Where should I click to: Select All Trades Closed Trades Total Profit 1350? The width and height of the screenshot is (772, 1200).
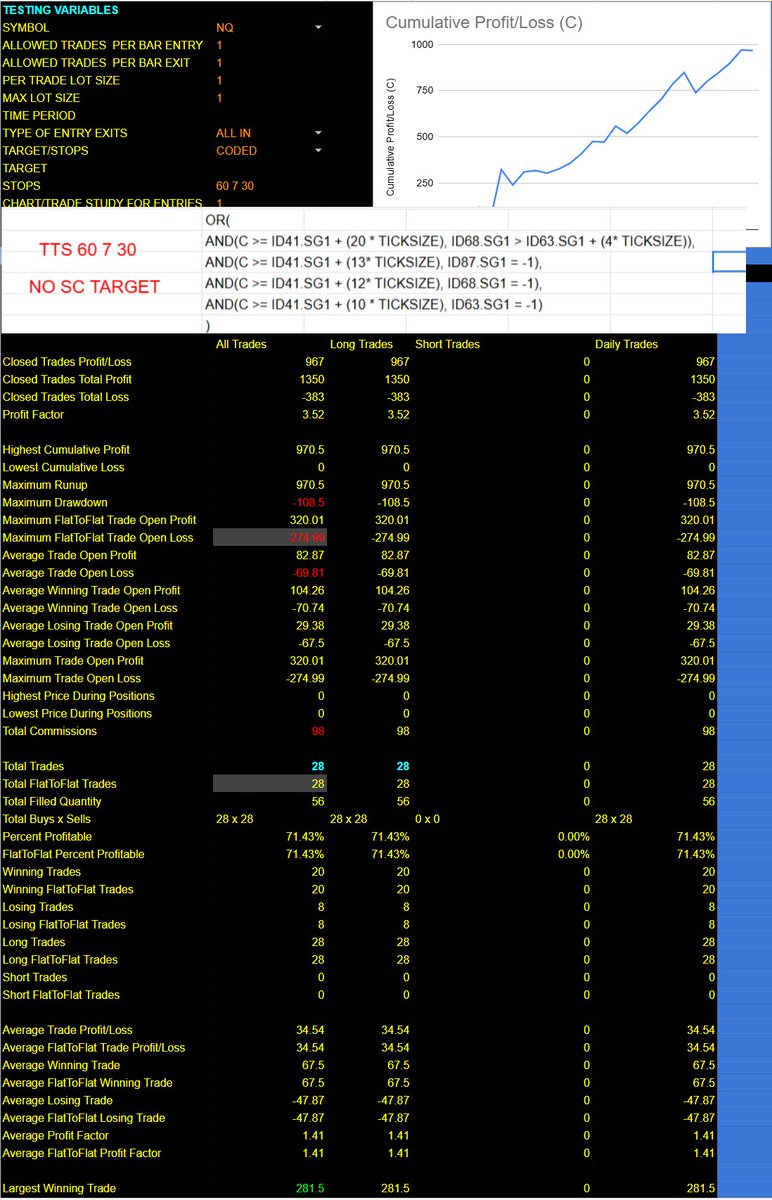click(x=312, y=379)
